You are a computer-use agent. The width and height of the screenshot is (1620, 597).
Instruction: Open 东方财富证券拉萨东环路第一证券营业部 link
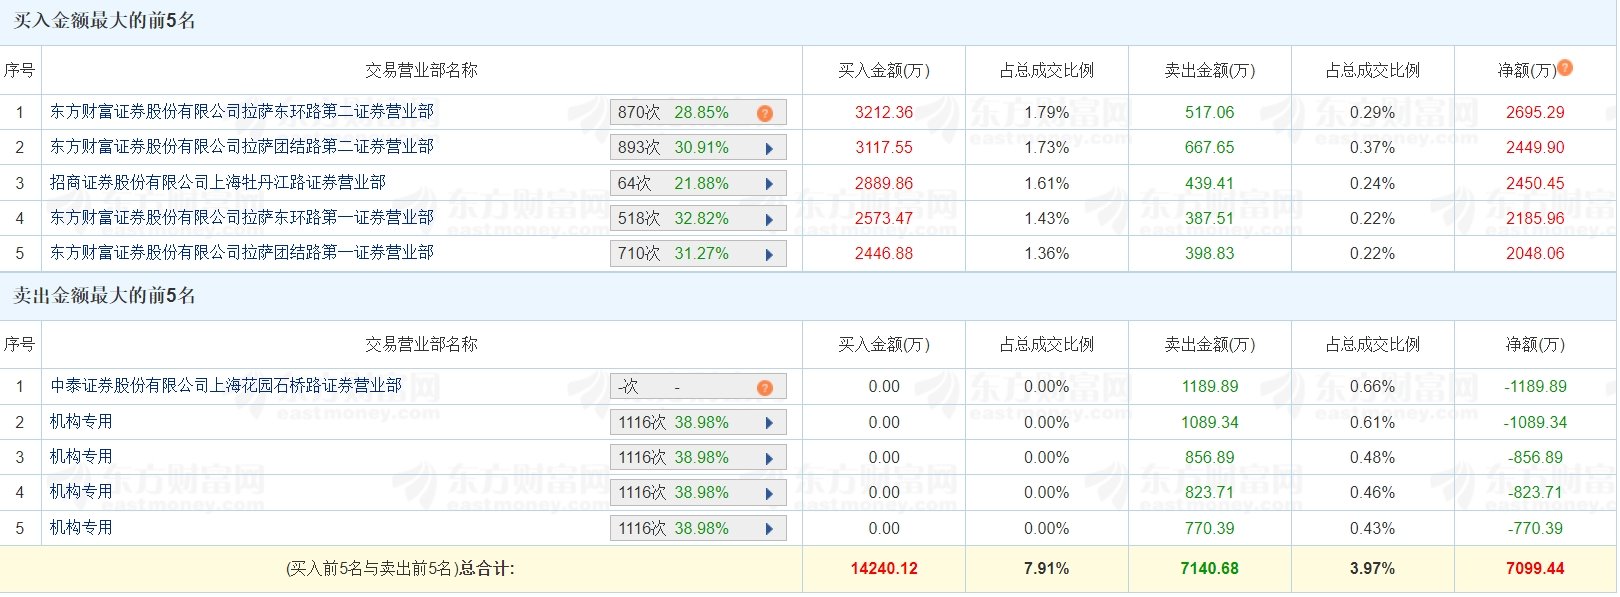(x=242, y=218)
